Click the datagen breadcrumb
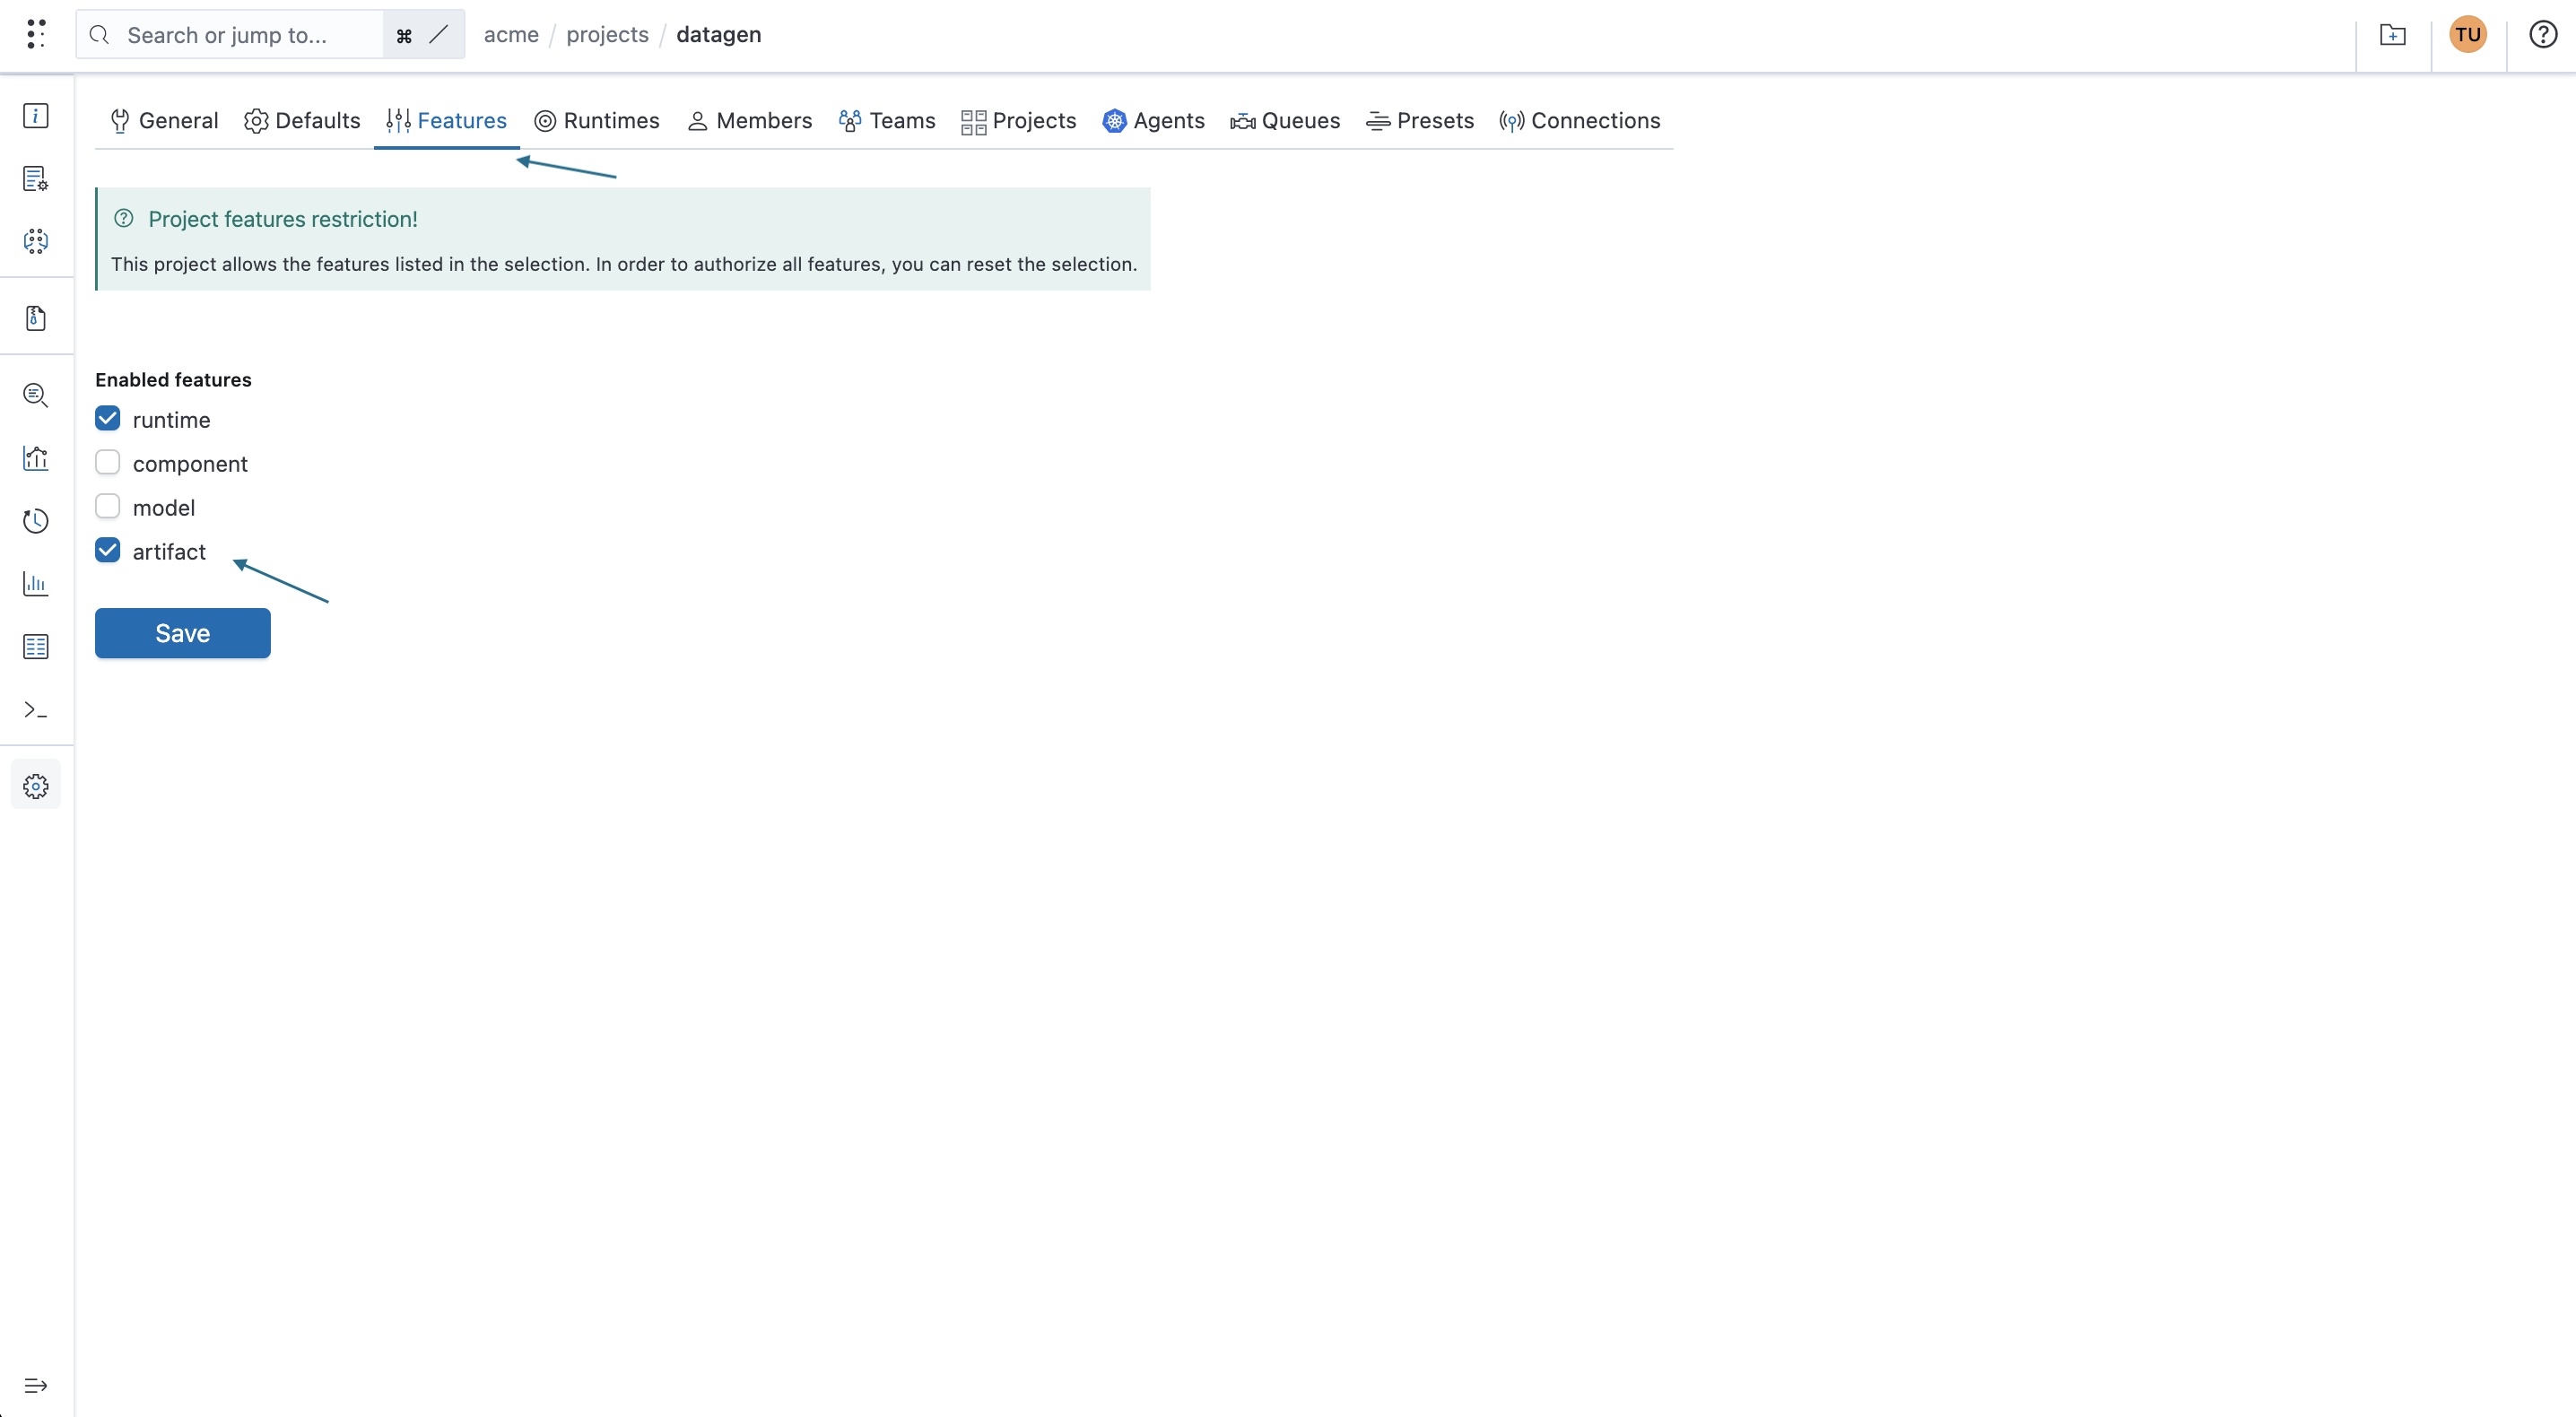Screen dimensions: 2576x1417 (x=718, y=35)
